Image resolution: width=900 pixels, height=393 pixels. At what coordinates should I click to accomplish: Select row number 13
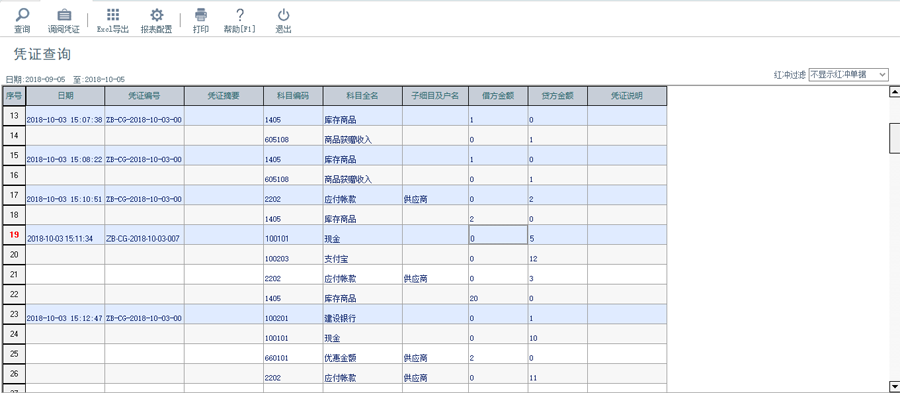tap(14, 116)
